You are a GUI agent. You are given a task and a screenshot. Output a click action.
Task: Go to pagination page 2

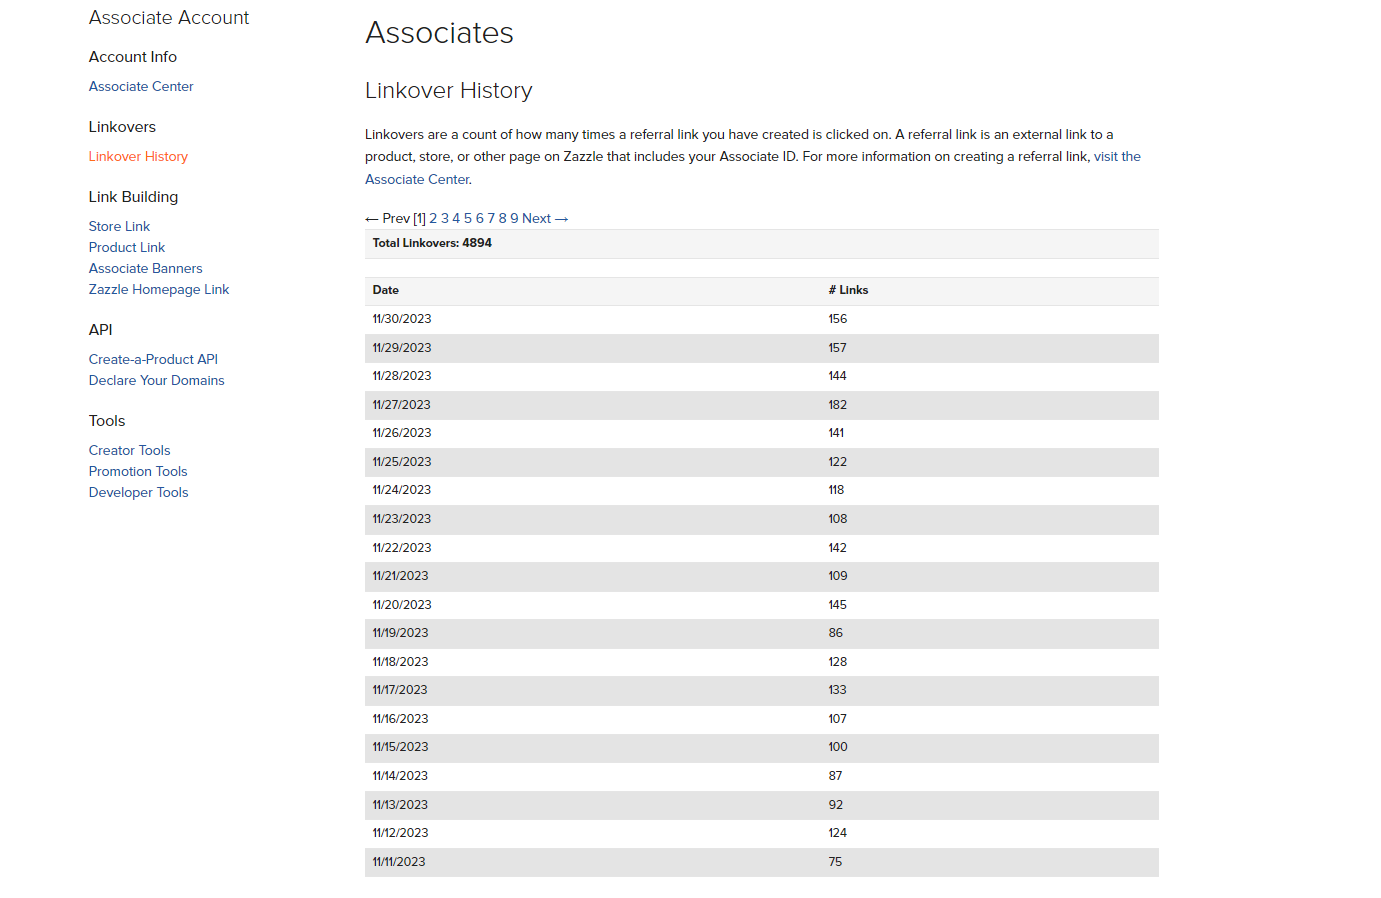pos(433,219)
